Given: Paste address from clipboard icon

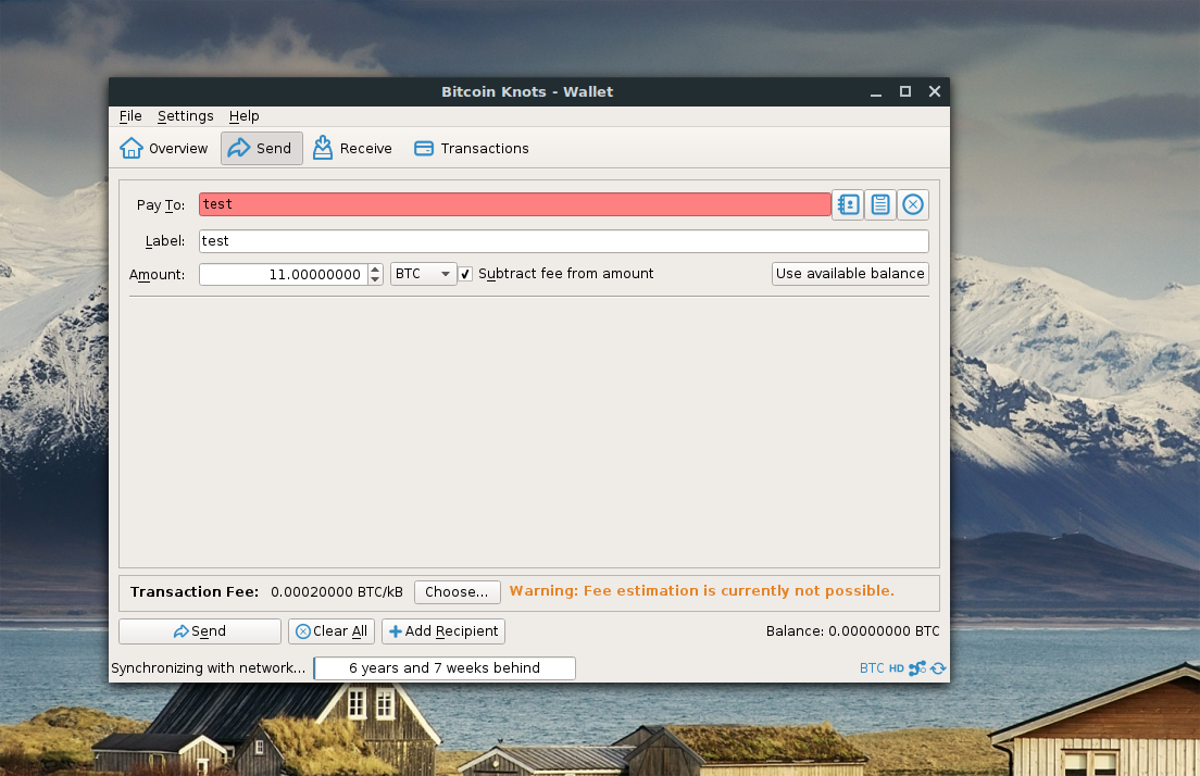Looking at the screenshot, I should (x=880, y=205).
